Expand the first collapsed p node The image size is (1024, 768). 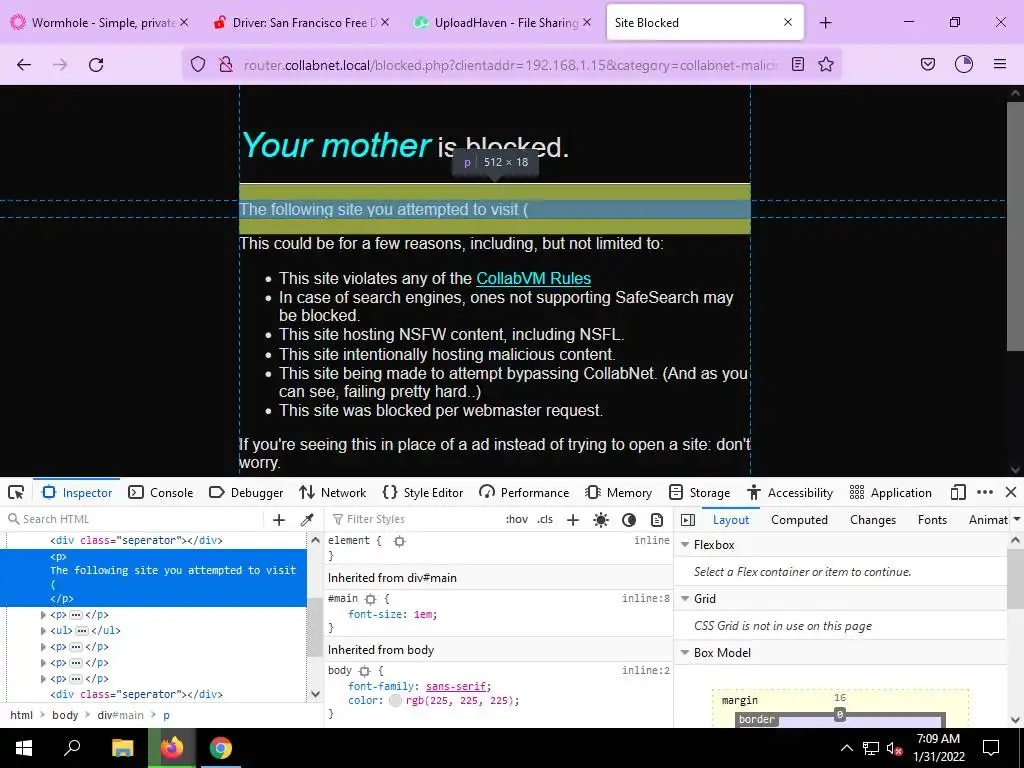click(43, 615)
